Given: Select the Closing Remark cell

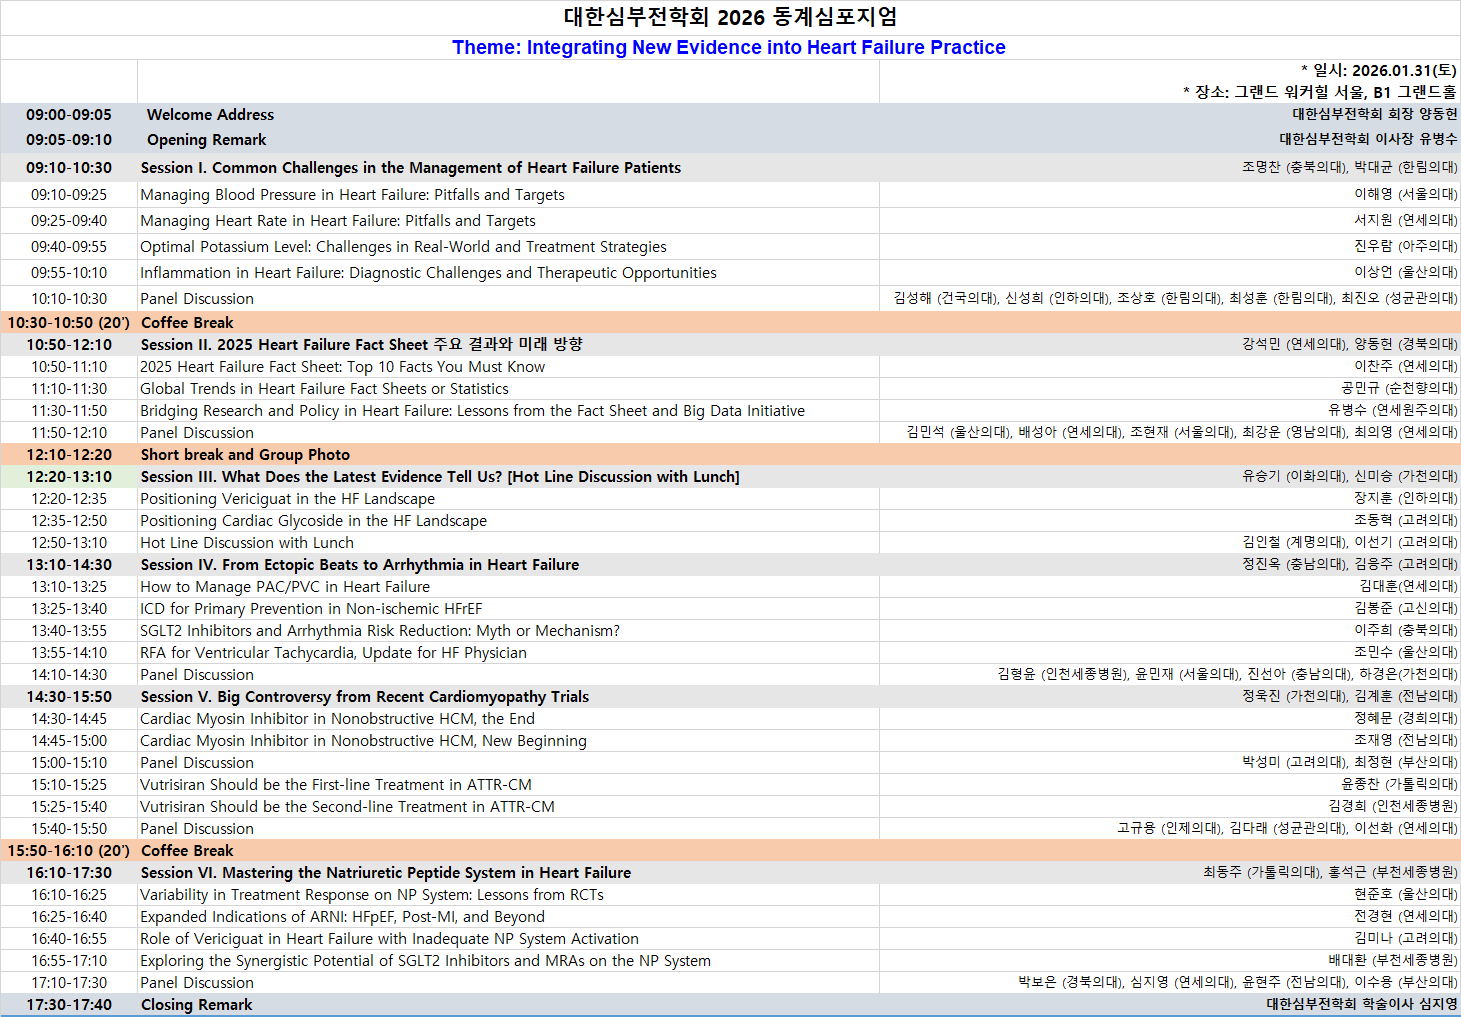Looking at the screenshot, I should pos(196,1005).
